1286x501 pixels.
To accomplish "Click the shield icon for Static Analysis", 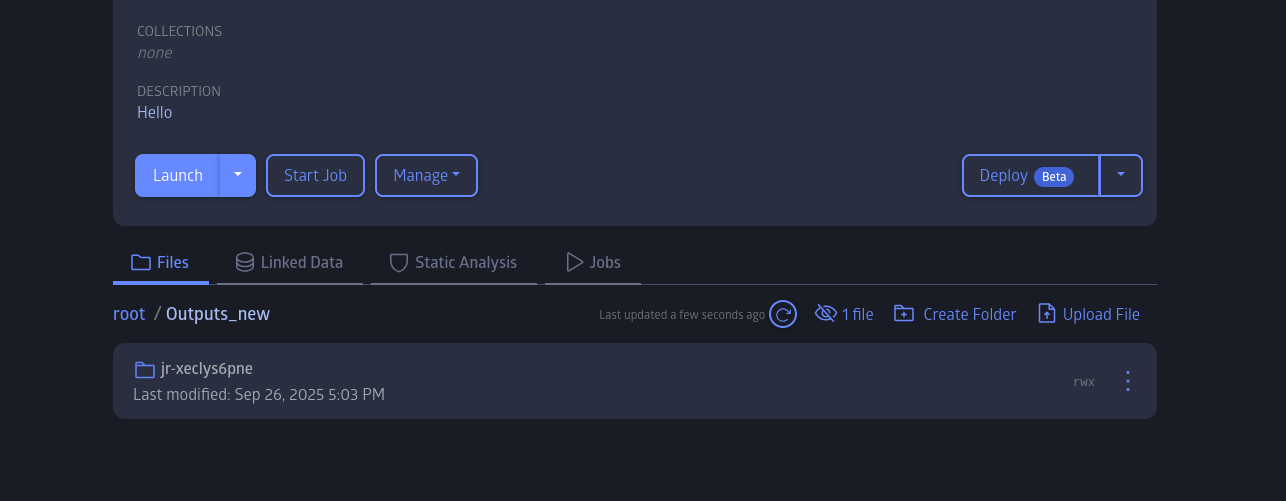I will (399, 263).
